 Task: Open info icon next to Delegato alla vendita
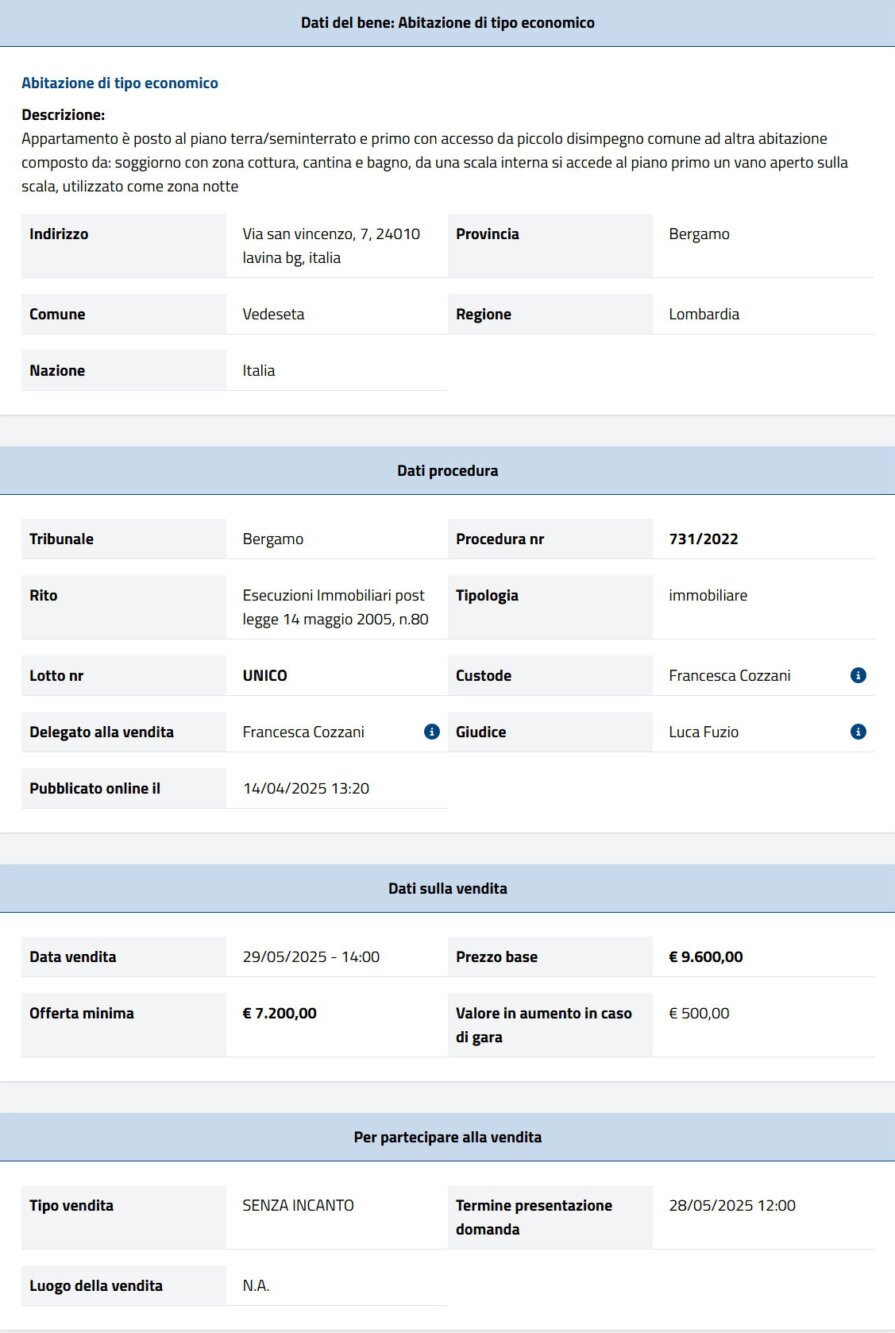(432, 732)
